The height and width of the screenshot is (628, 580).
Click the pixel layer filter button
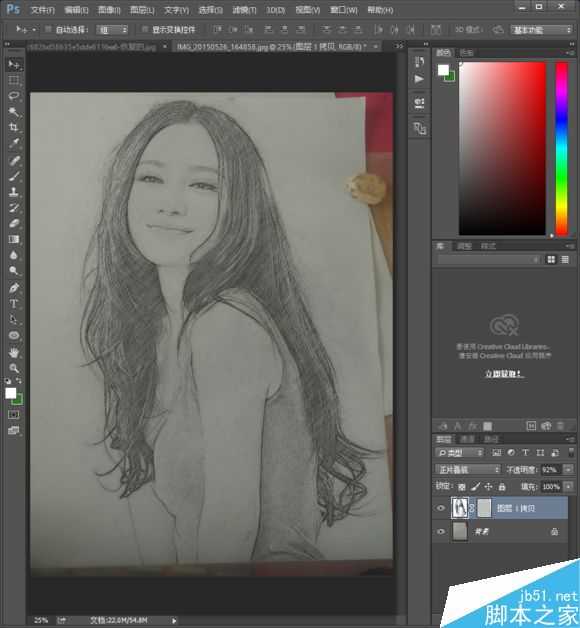coord(497,453)
